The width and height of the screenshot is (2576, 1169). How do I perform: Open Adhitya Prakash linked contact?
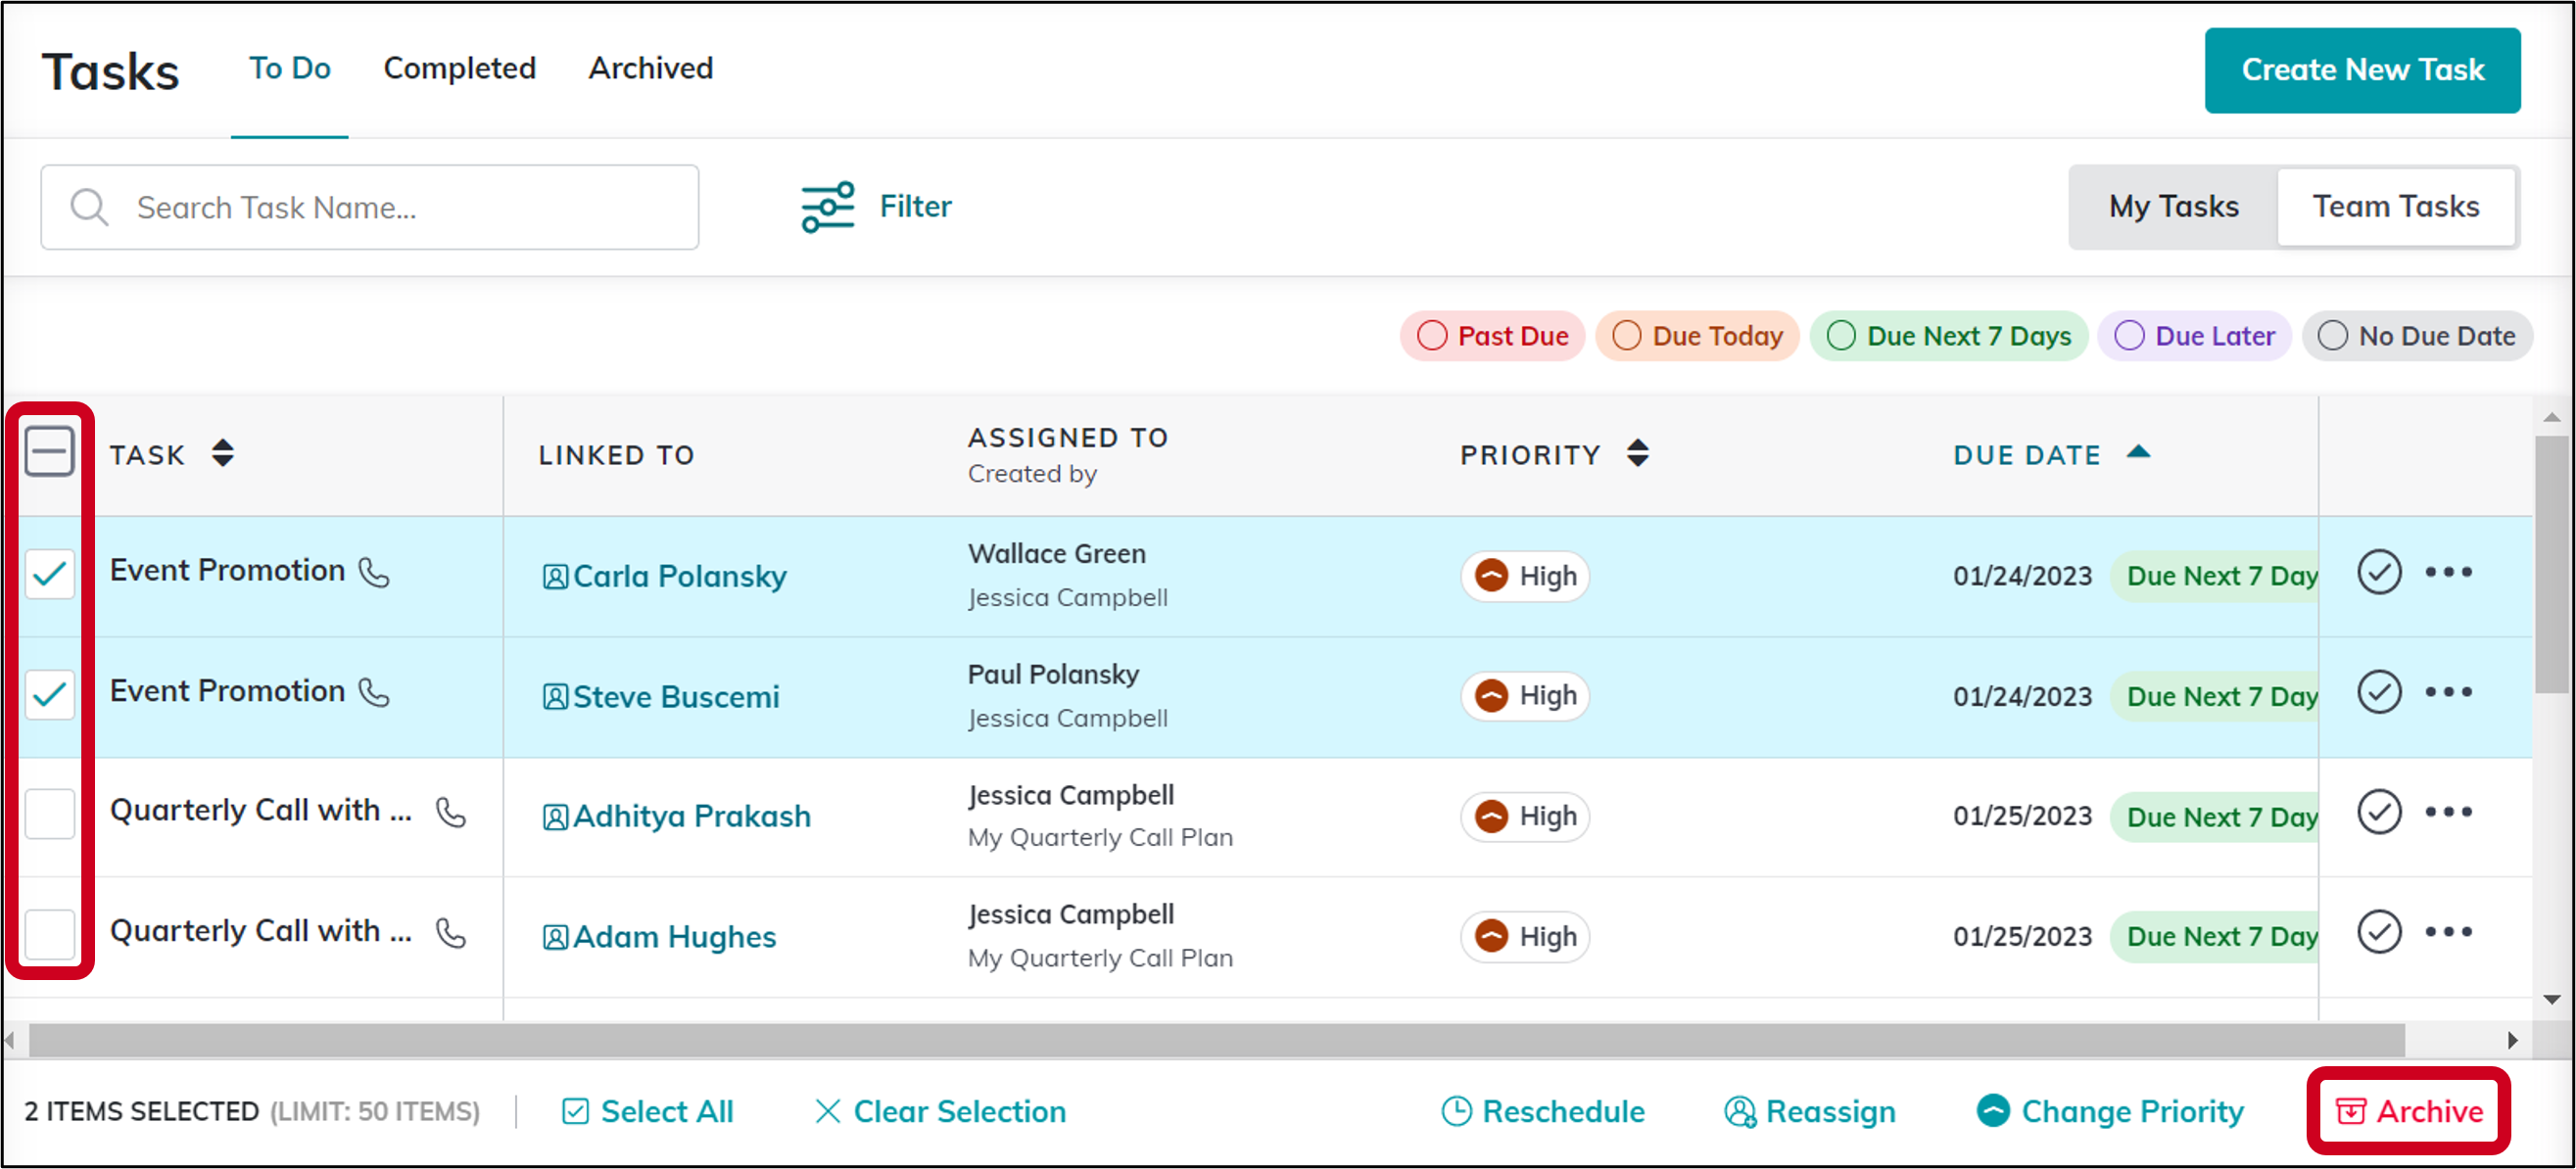coord(692,817)
